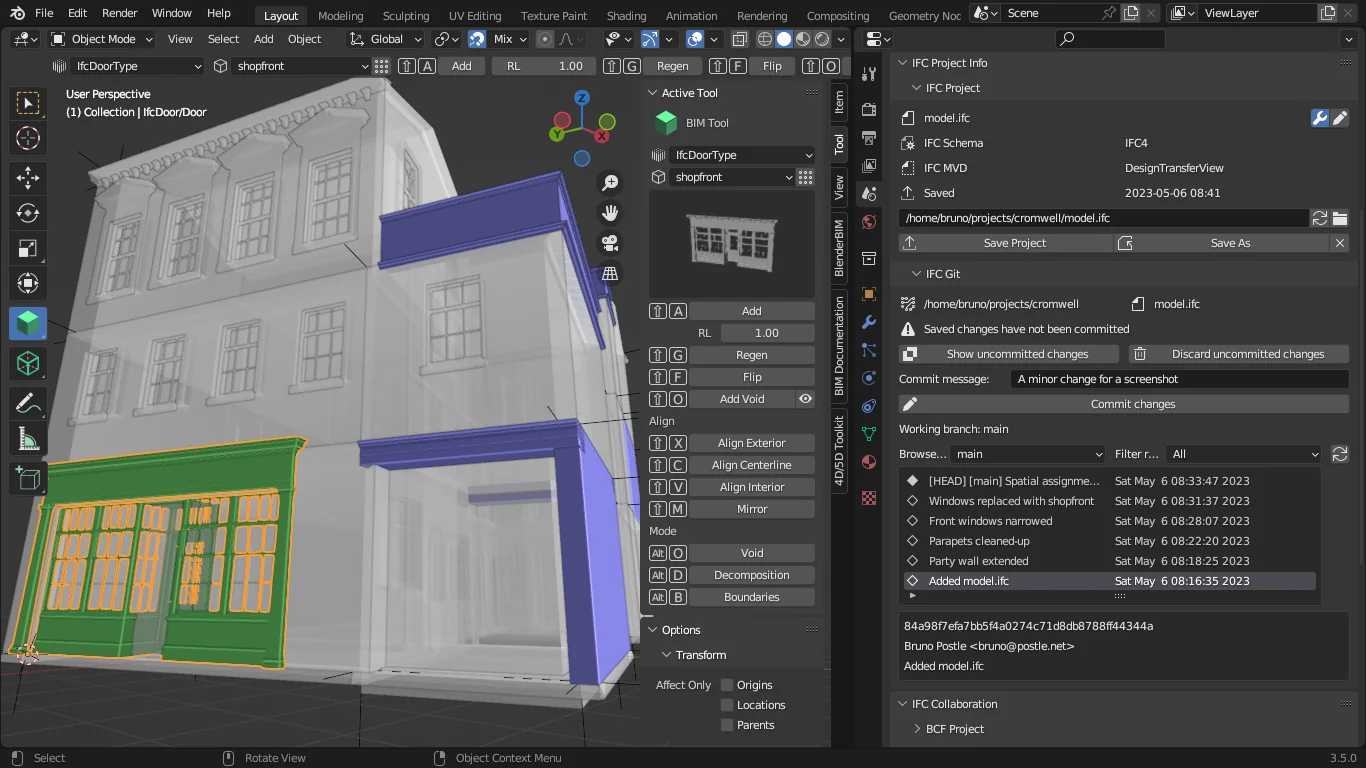Switch to the Shading workspace tab

[626, 16]
